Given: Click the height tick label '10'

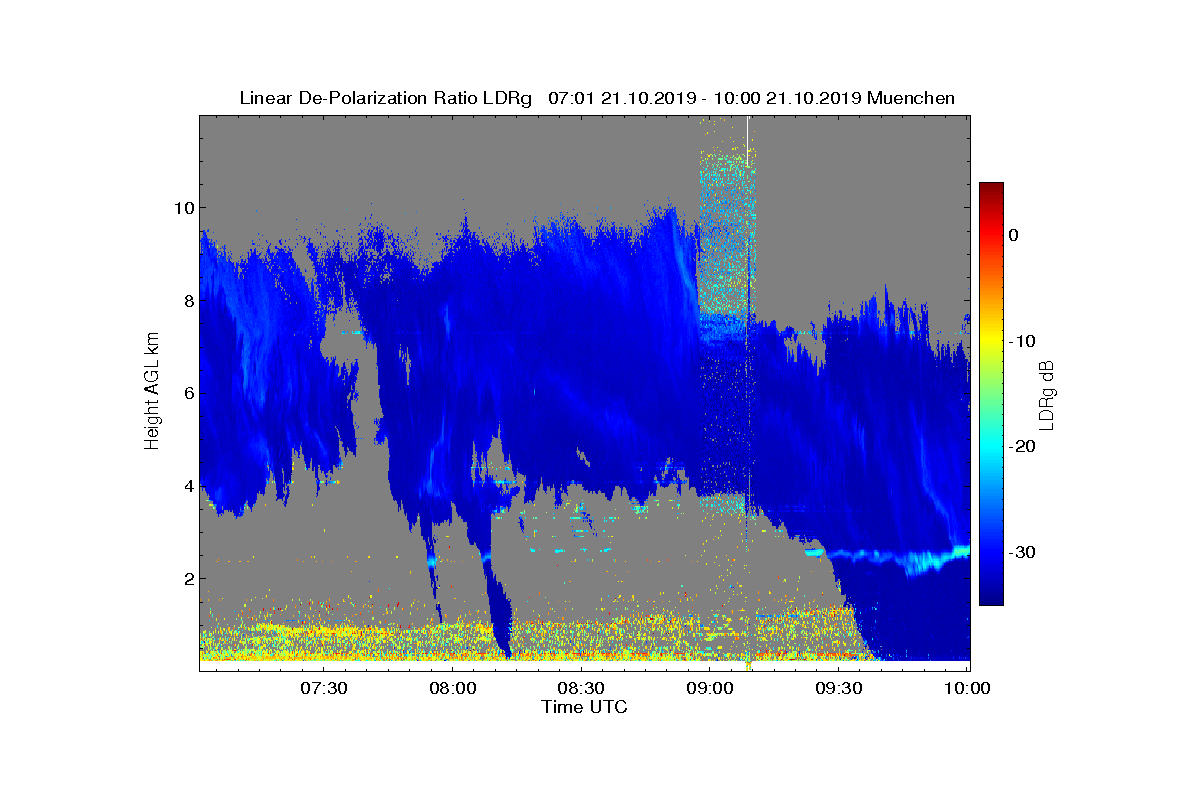Looking at the screenshot, I should [x=183, y=208].
